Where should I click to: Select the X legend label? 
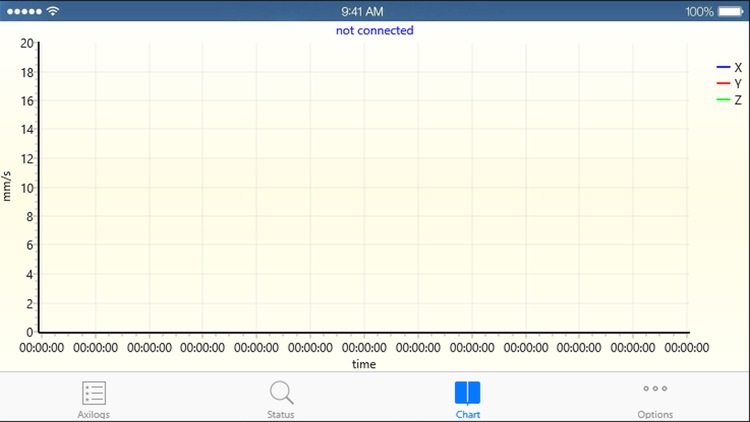tap(738, 67)
